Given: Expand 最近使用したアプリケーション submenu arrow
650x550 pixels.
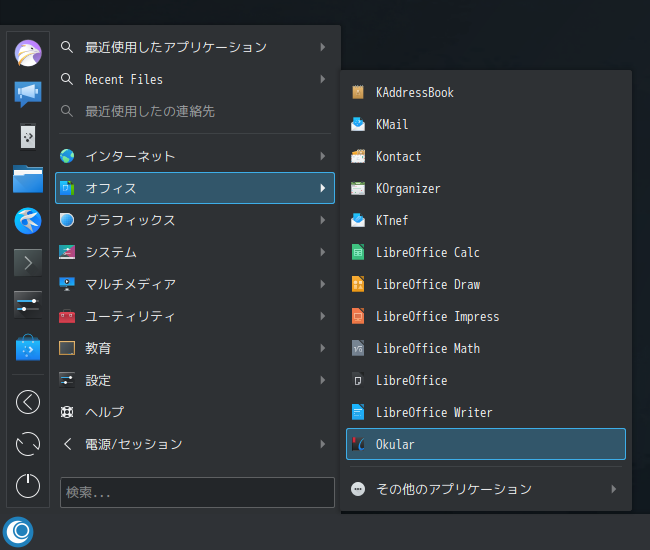Looking at the screenshot, I should [x=323, y=47].
